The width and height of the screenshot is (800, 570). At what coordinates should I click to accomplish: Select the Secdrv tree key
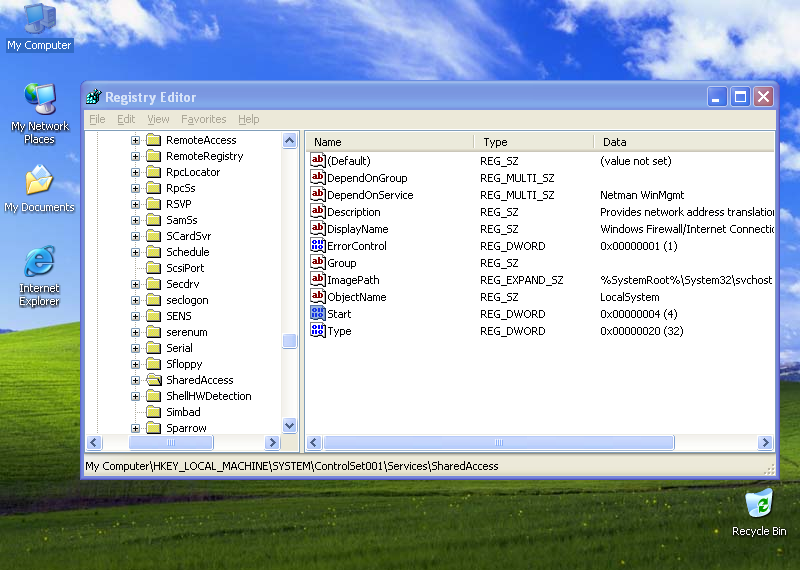183,284
